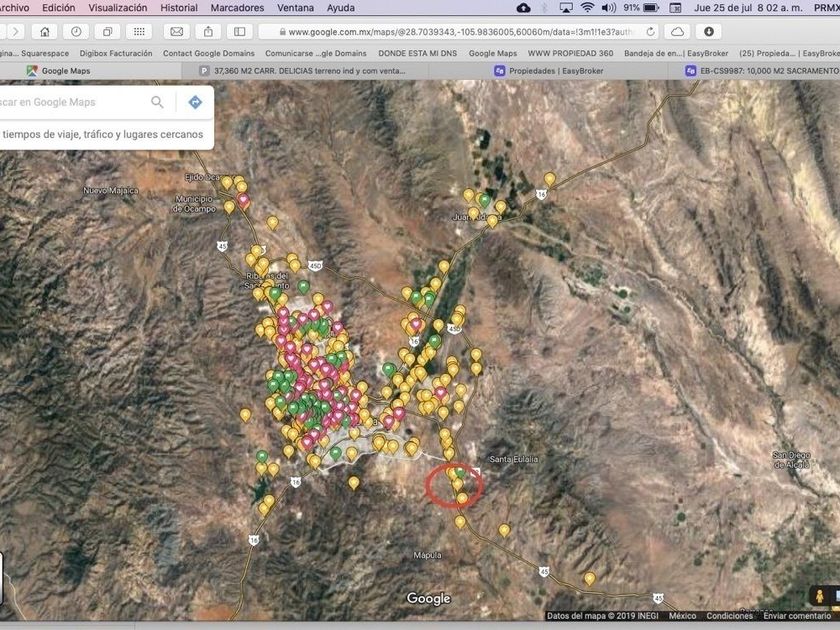Open directions with the blue arrow icon

tap(195, 102)
